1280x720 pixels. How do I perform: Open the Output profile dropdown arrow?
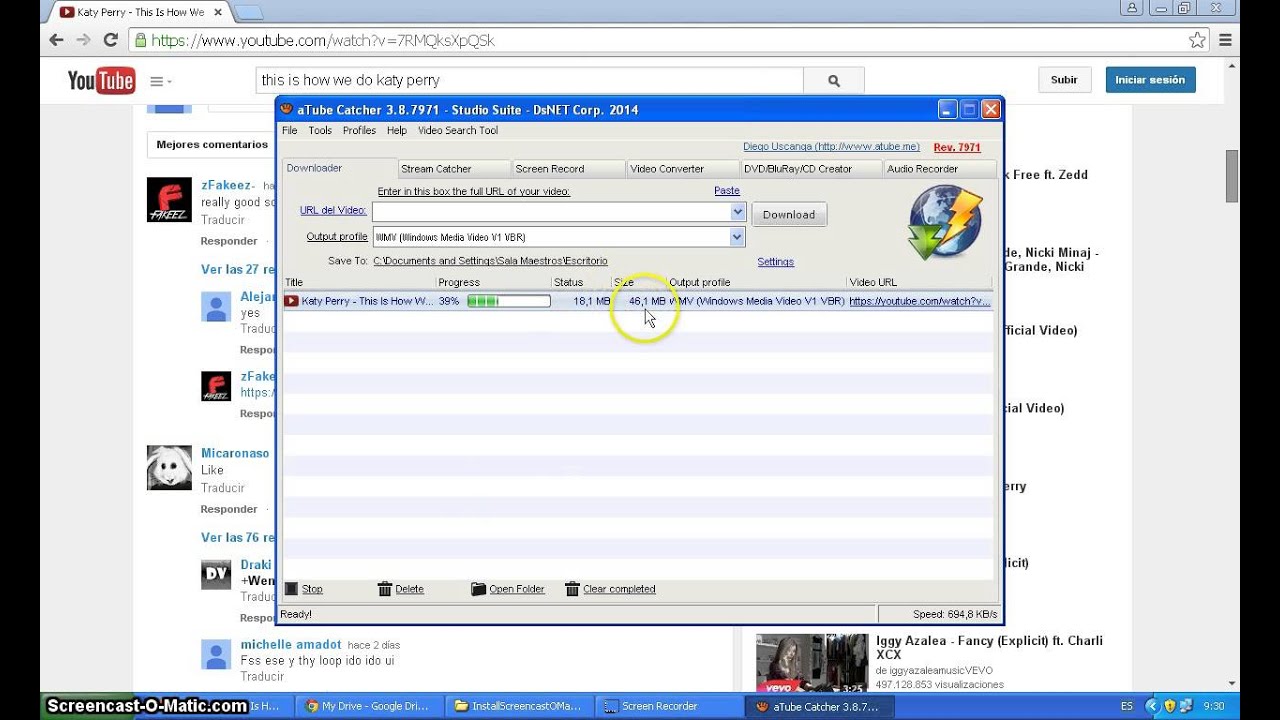coord(737,237)
